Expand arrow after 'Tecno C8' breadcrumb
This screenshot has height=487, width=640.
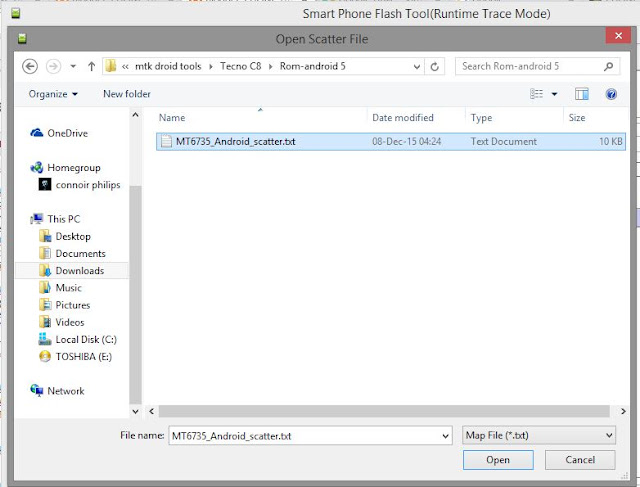point(270,67)
